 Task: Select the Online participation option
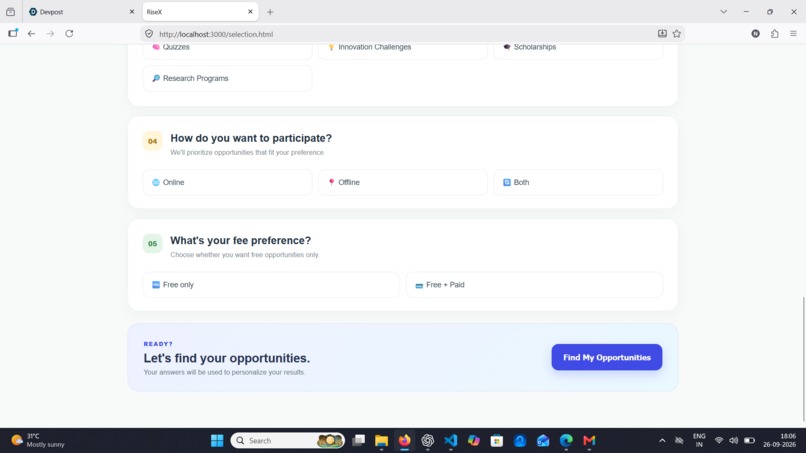pyautogui.click(x=227, y=183)
